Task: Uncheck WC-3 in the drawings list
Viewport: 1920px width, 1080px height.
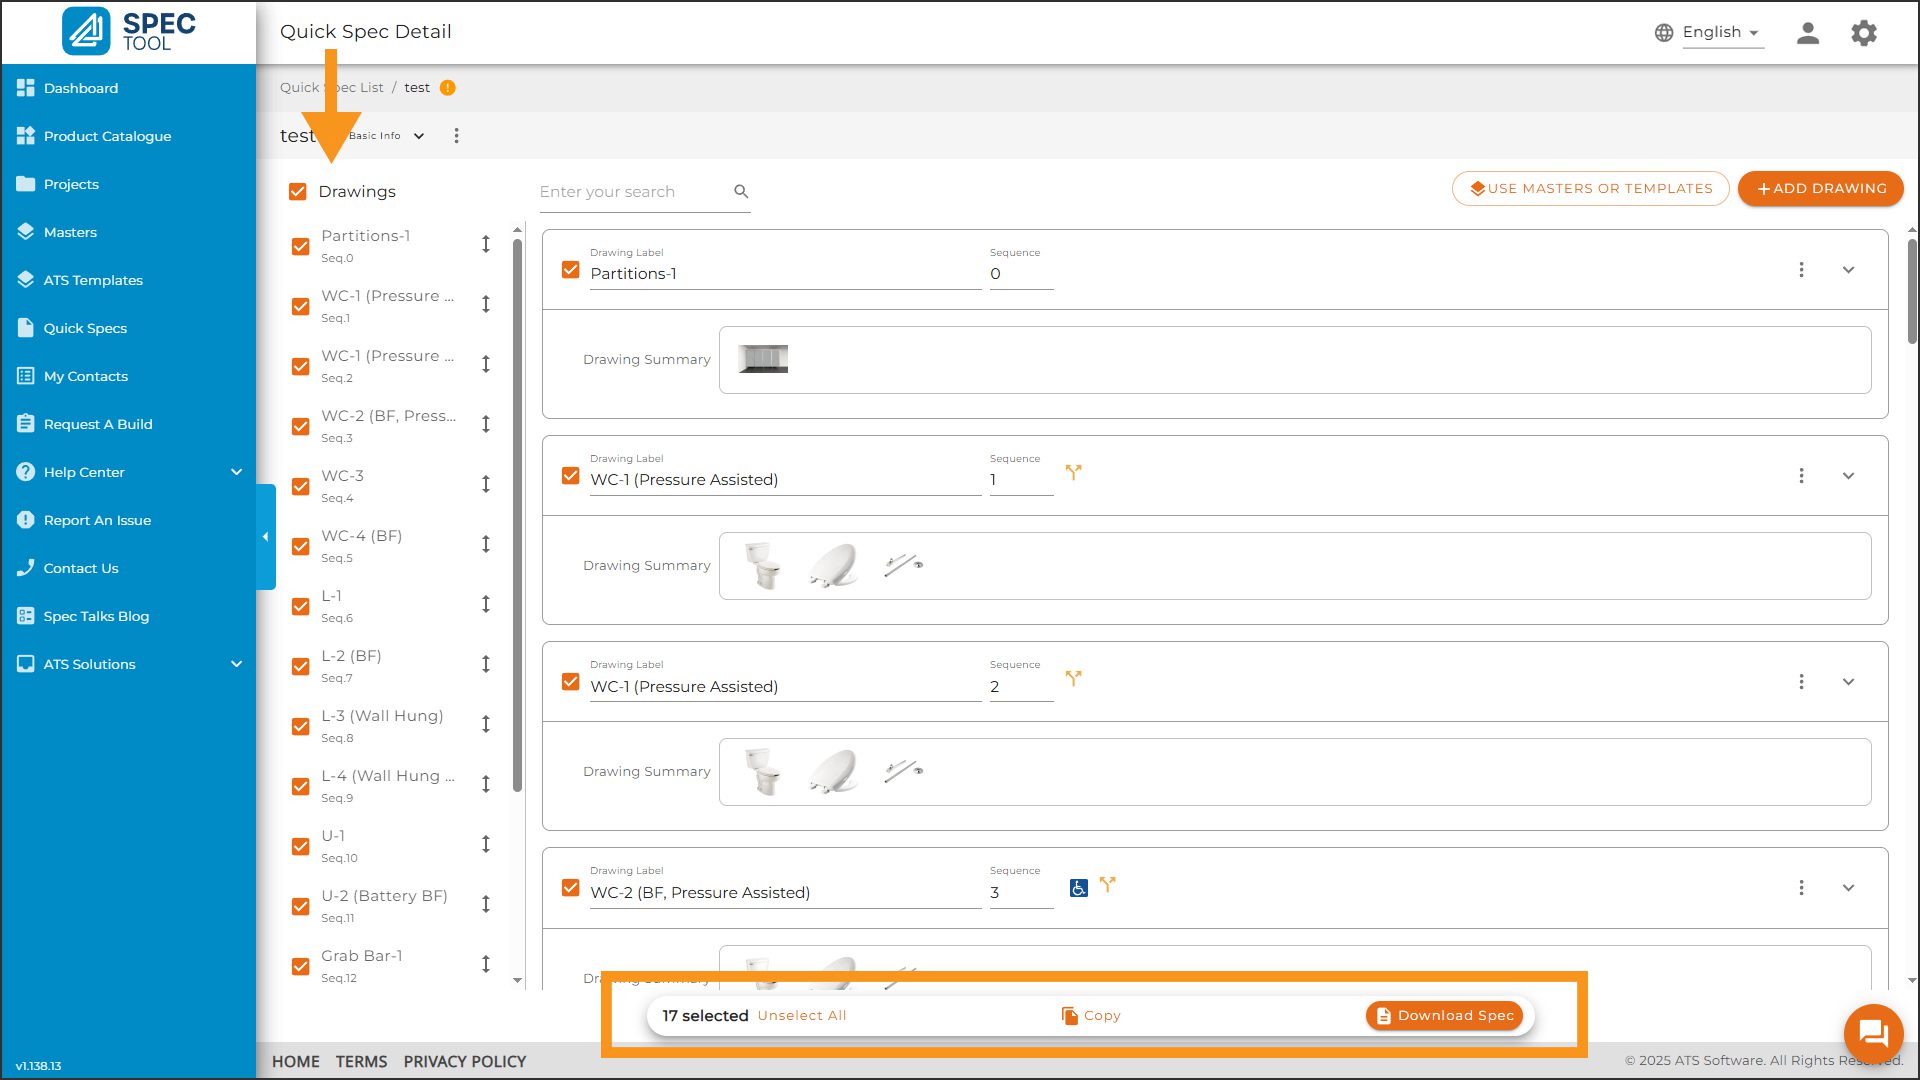Action: [300, 486]
